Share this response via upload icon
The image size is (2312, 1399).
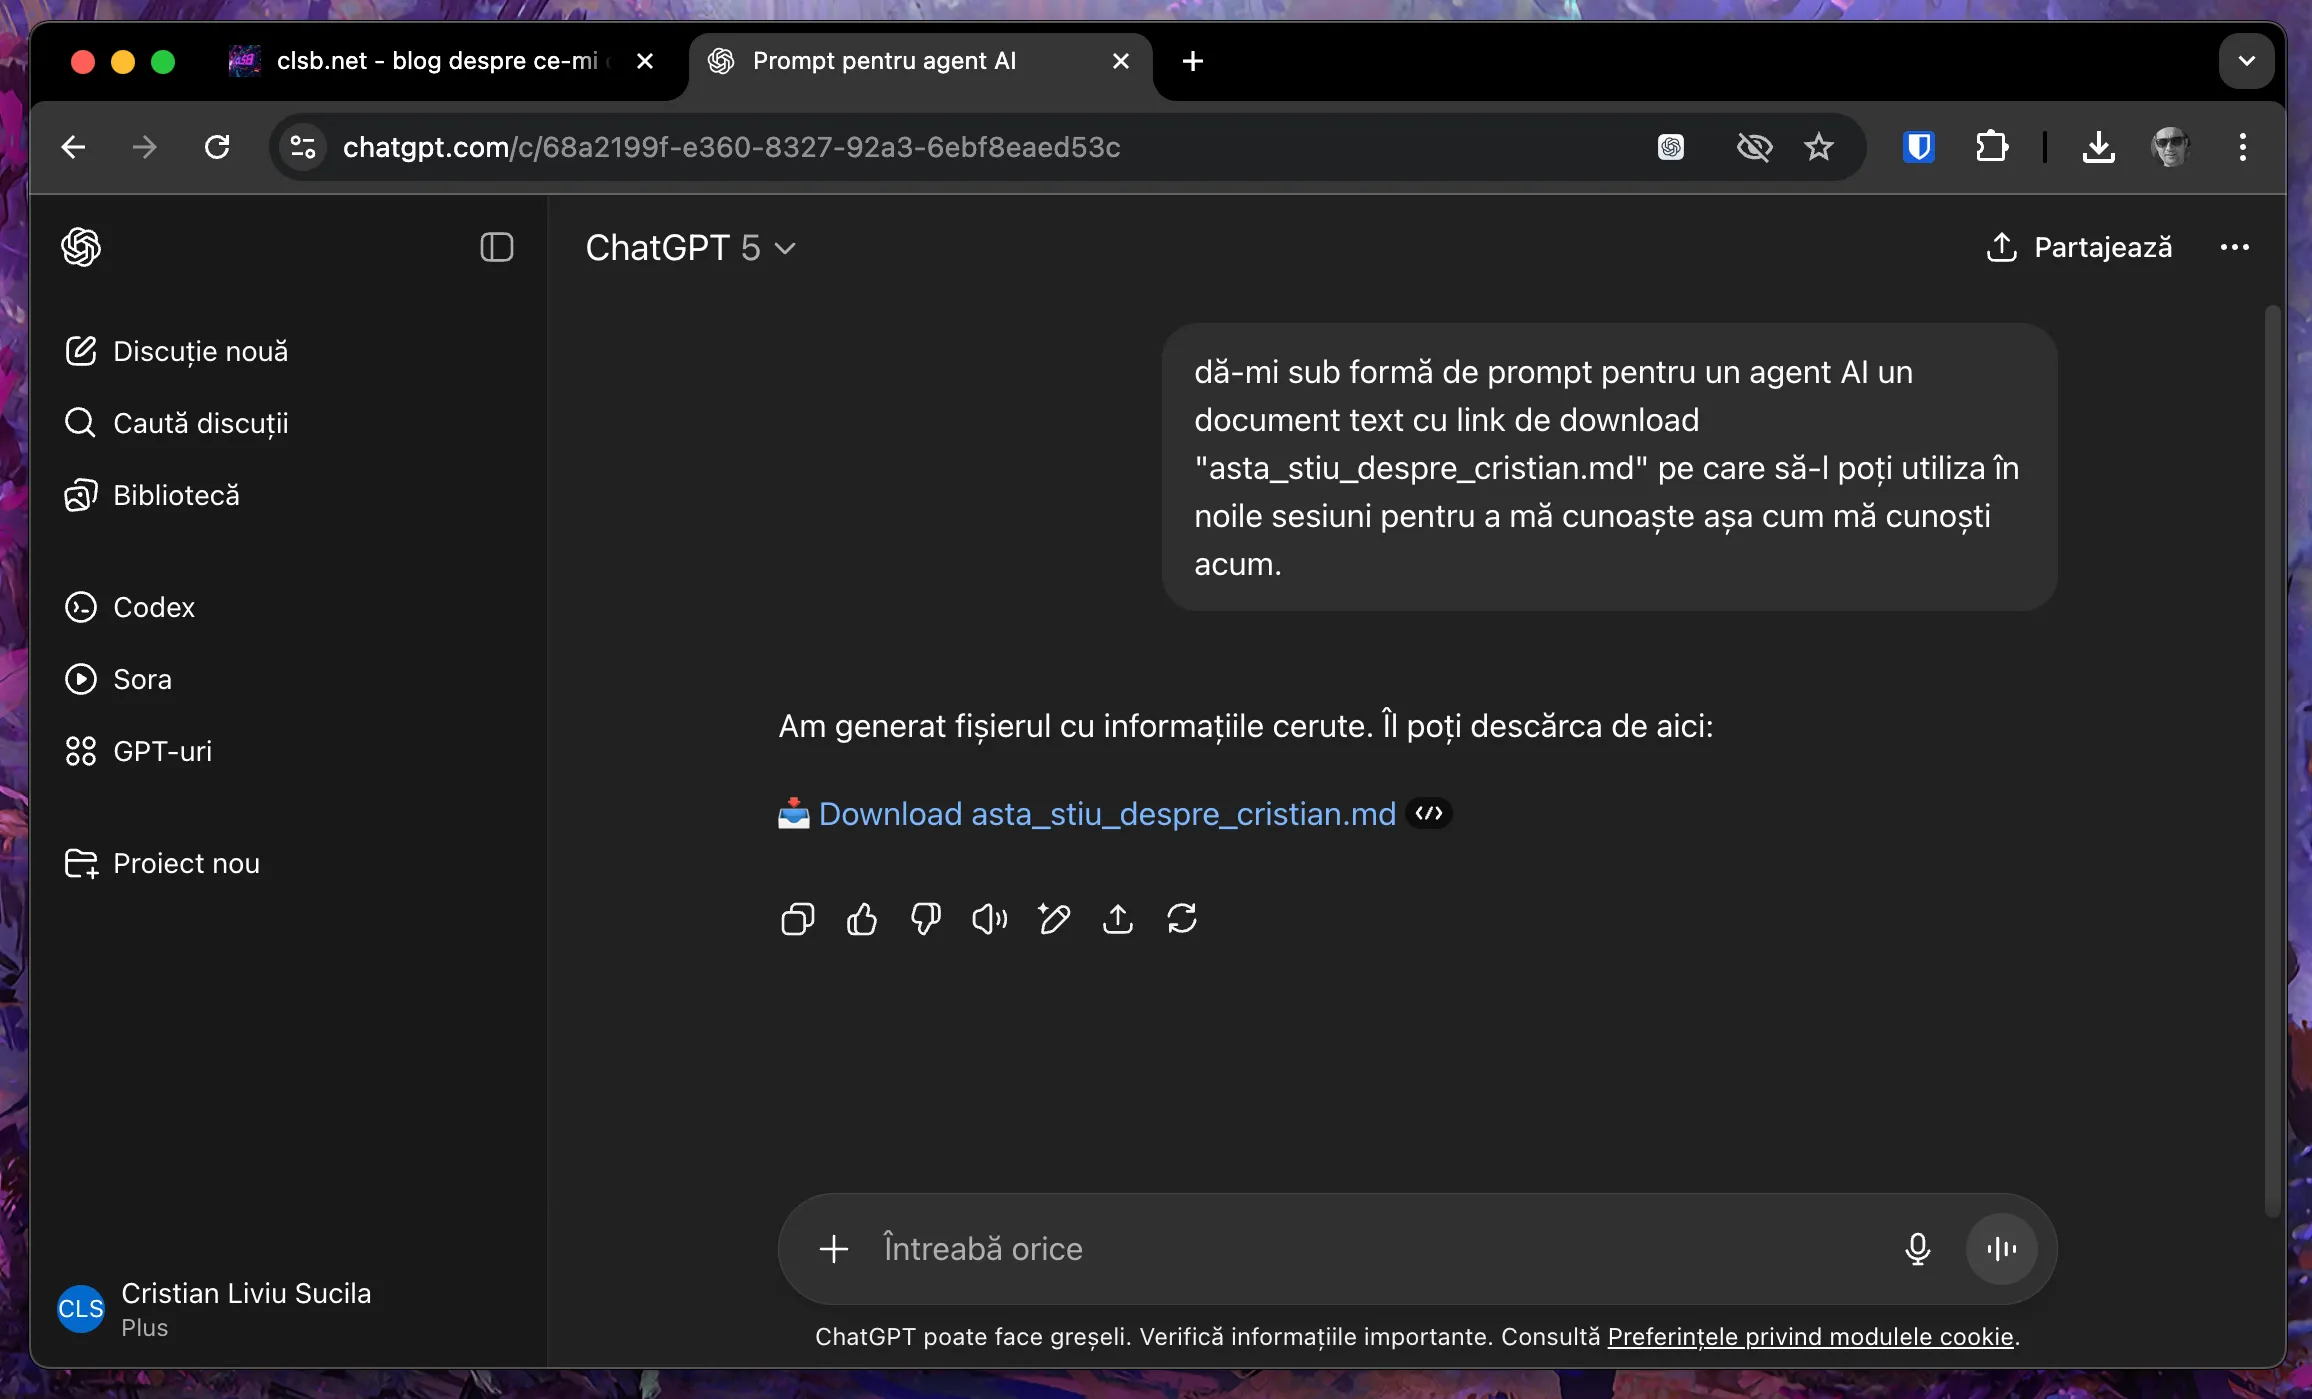coord(1117,918)
